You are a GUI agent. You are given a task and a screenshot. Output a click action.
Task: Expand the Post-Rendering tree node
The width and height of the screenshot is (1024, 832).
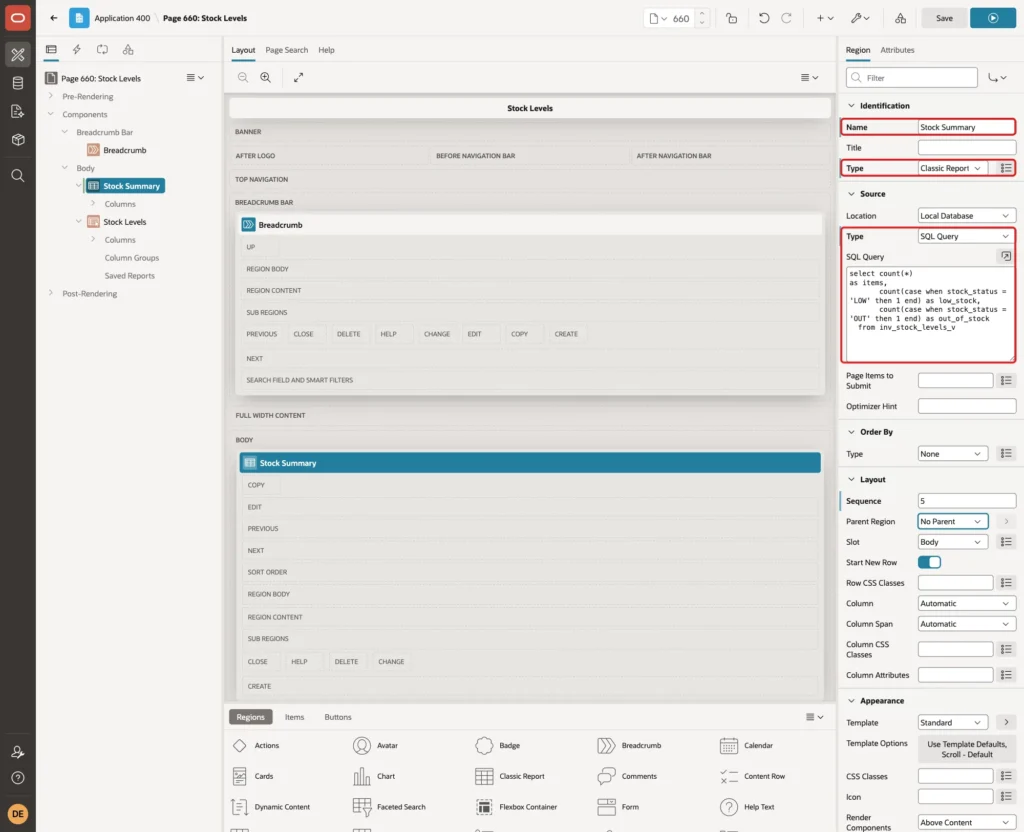pos(50,293)
